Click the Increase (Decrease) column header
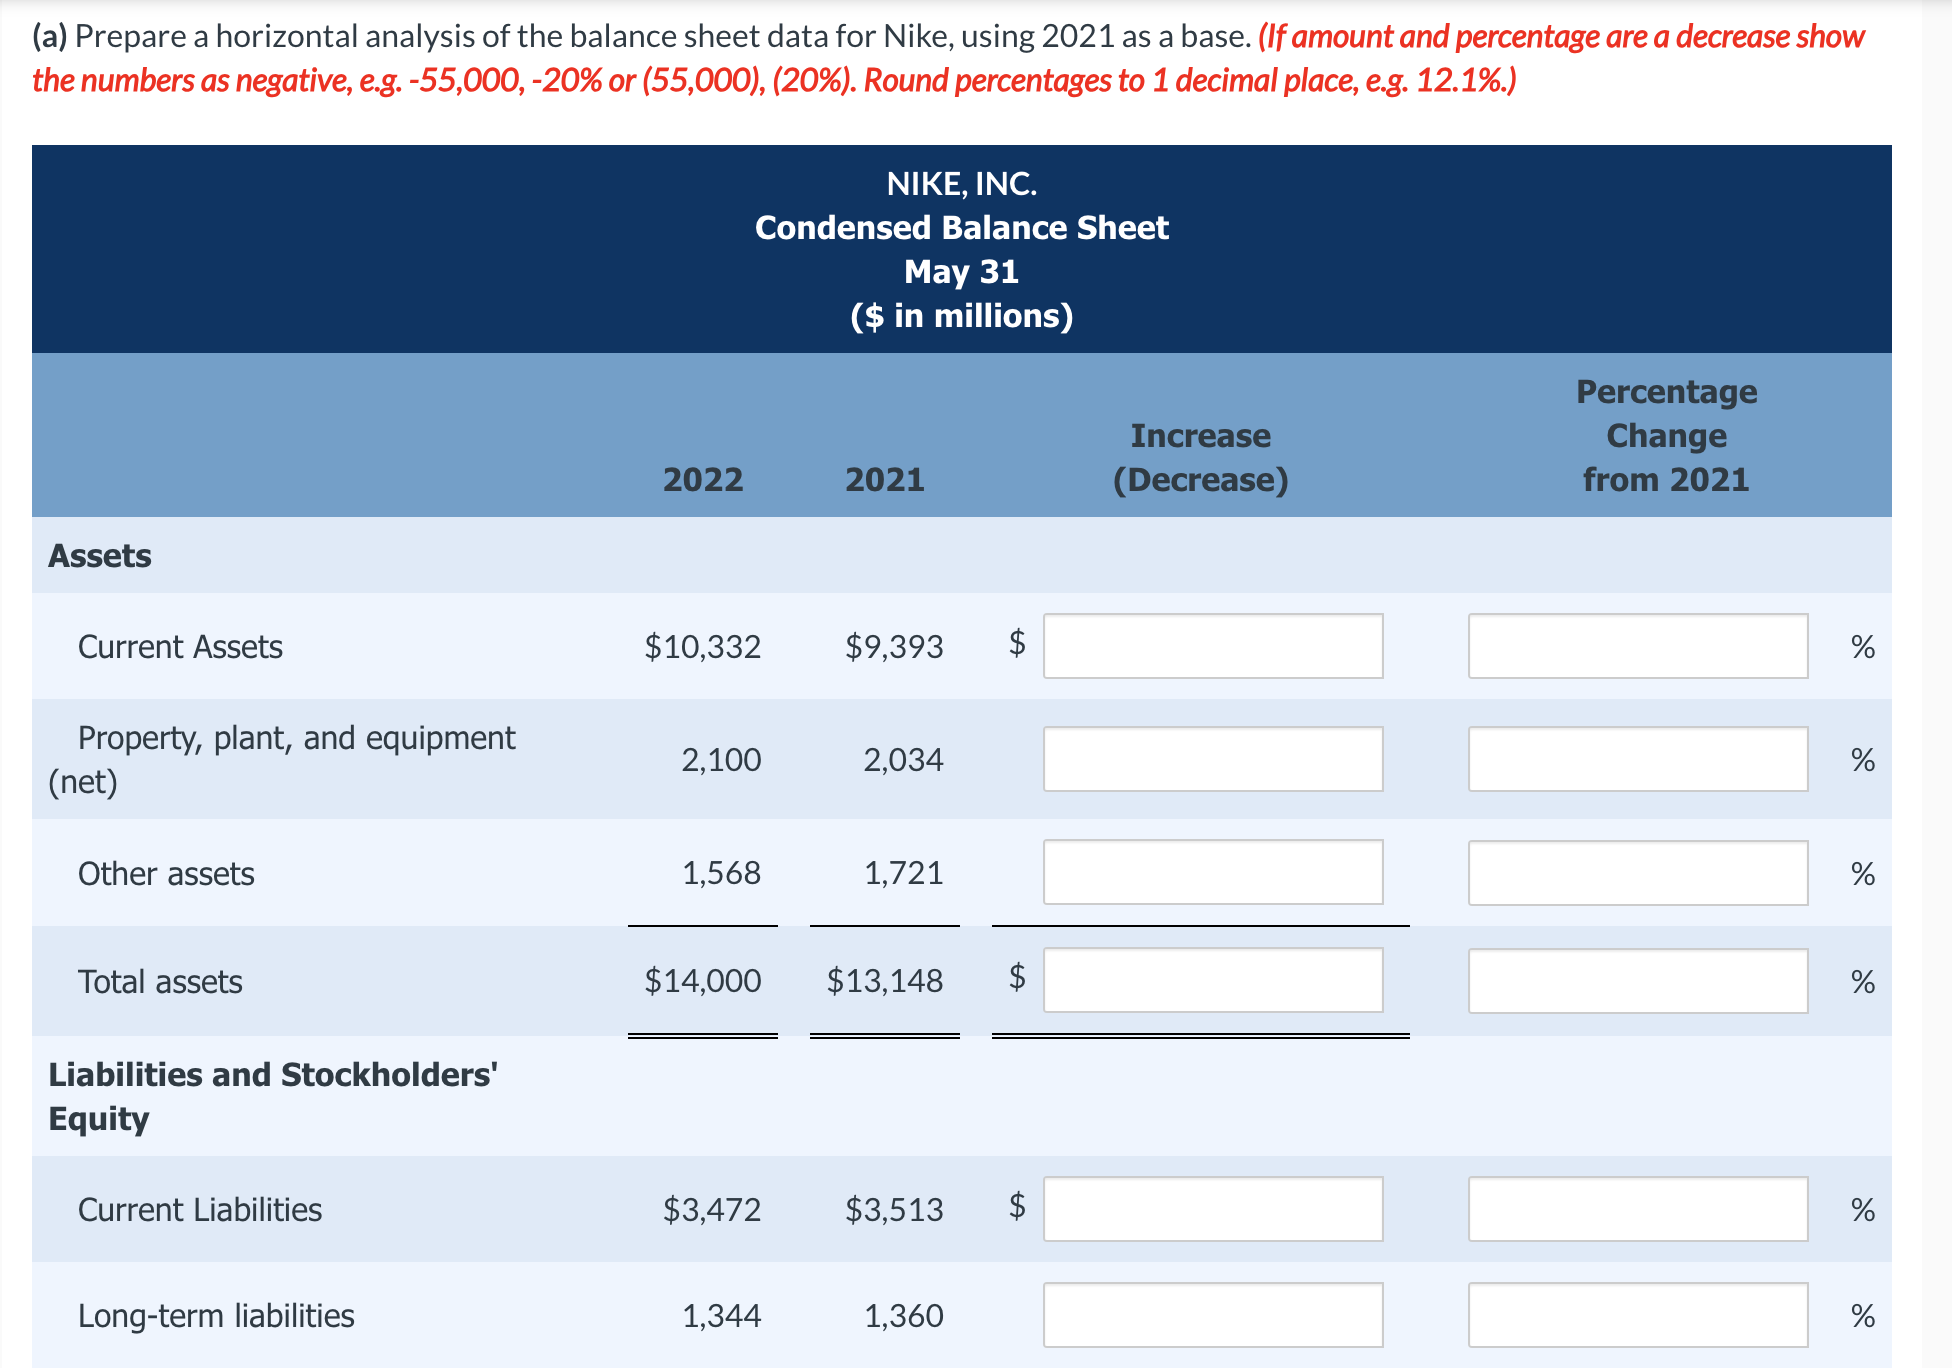The image size is (1952, 1368). point(1201,458)
